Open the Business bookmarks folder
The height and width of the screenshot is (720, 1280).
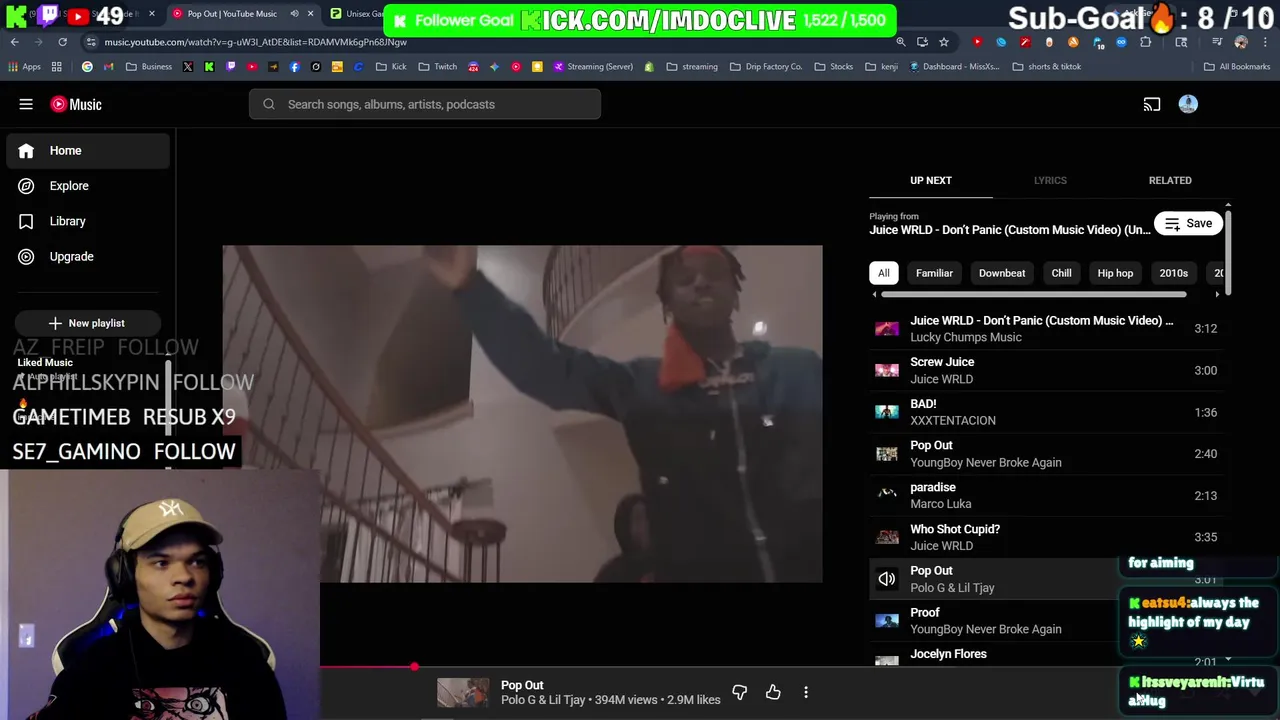149,67
